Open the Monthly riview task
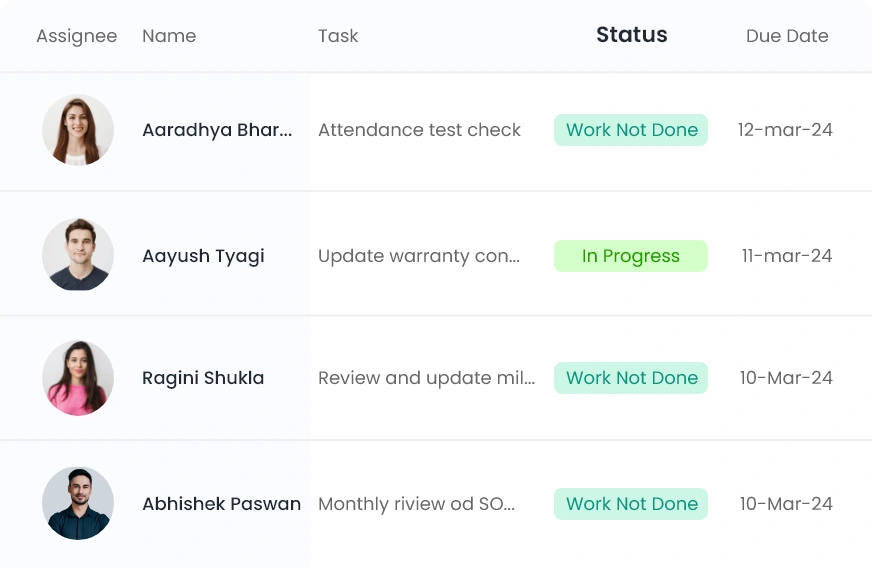Image resolution: width=872 pixels, height=568 pixels. pos(416,504)
